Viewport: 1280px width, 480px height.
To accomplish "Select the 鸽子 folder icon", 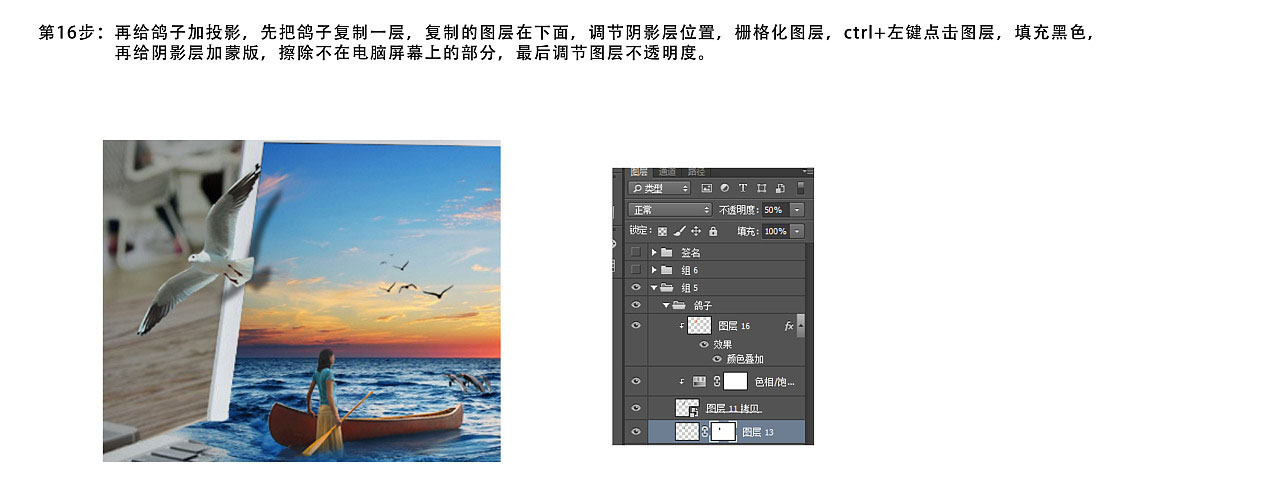I will pos(679,304).
